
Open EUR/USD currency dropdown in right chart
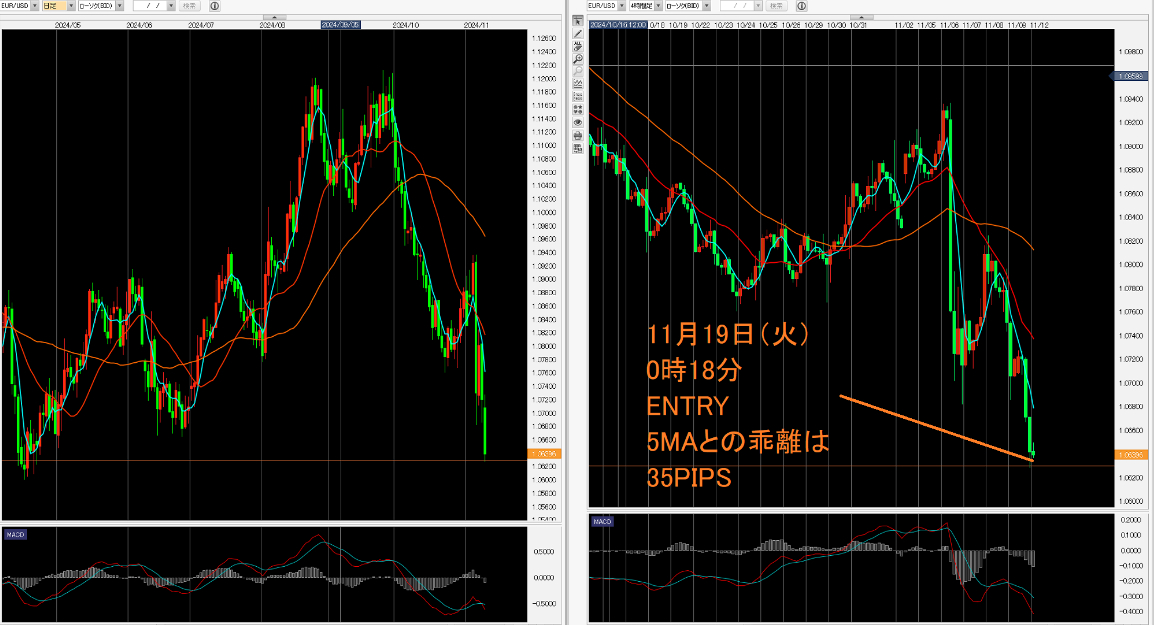tap(622, 5)
